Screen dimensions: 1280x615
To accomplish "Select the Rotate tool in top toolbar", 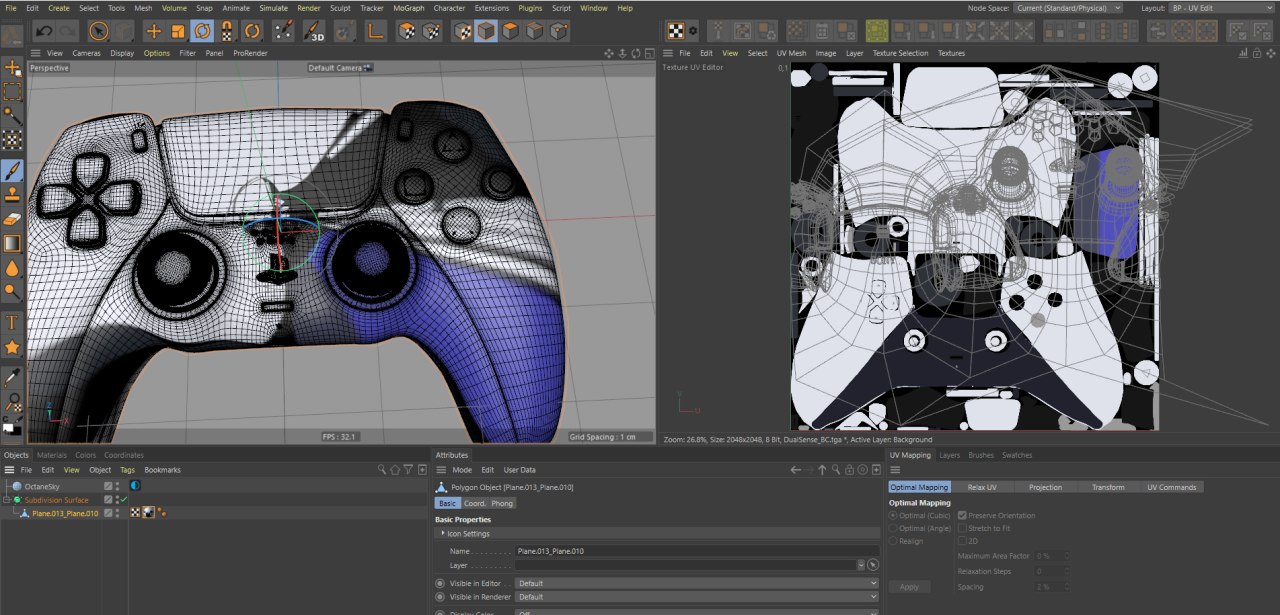I will (x=202, y=32).
